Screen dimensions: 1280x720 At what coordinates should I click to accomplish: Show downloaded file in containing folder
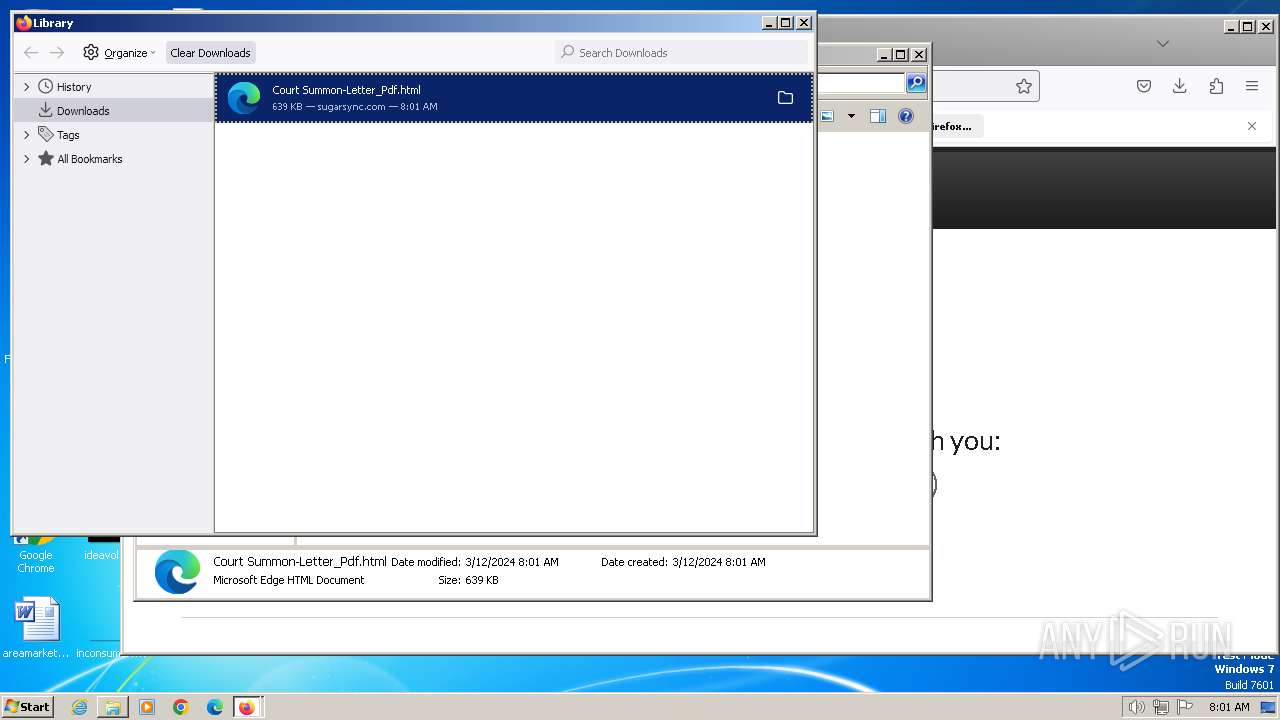(785, 98)
